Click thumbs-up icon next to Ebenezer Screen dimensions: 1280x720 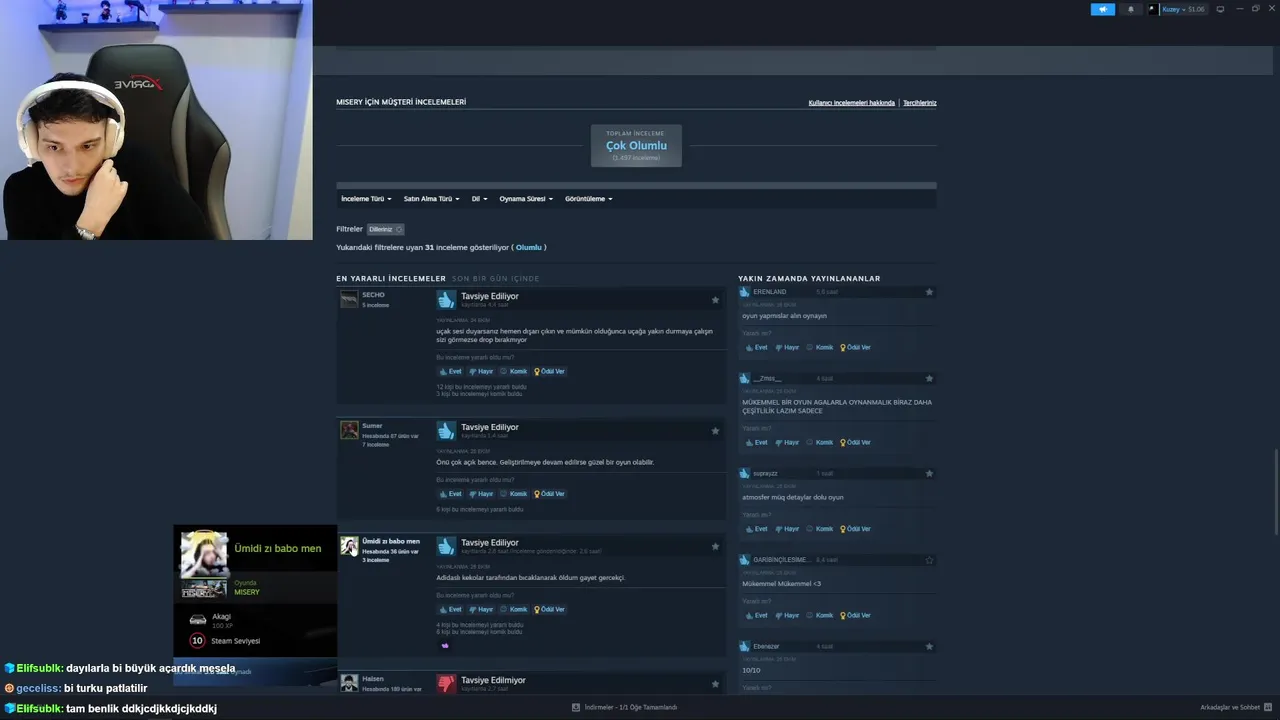tap(744, 646)
